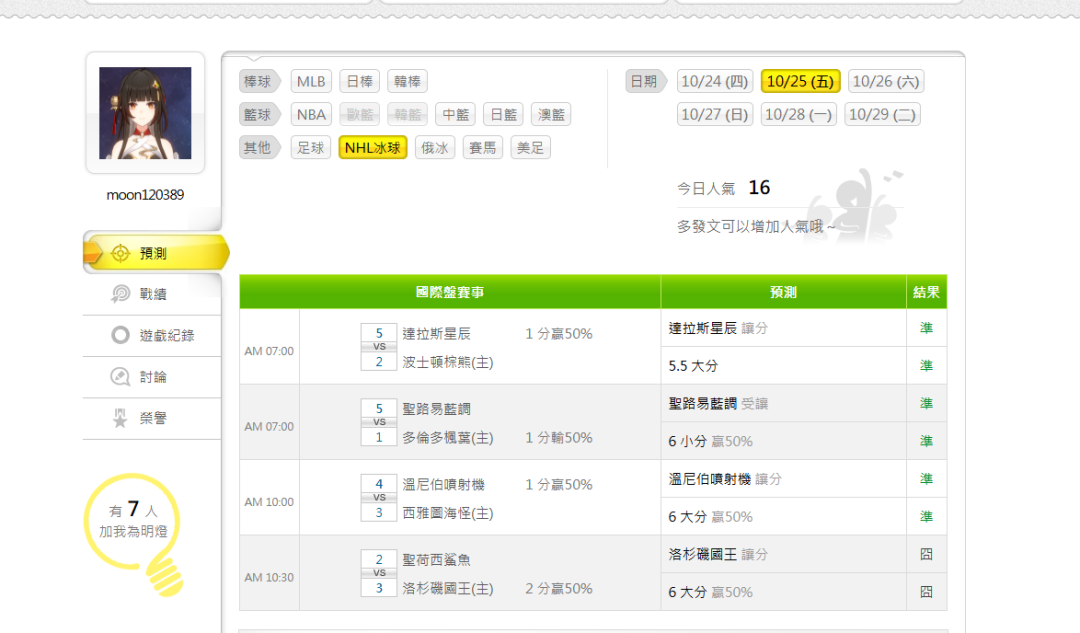Select the 韓棒 league filter
This screenshot has width=1080, height=633.
[407, 81]
